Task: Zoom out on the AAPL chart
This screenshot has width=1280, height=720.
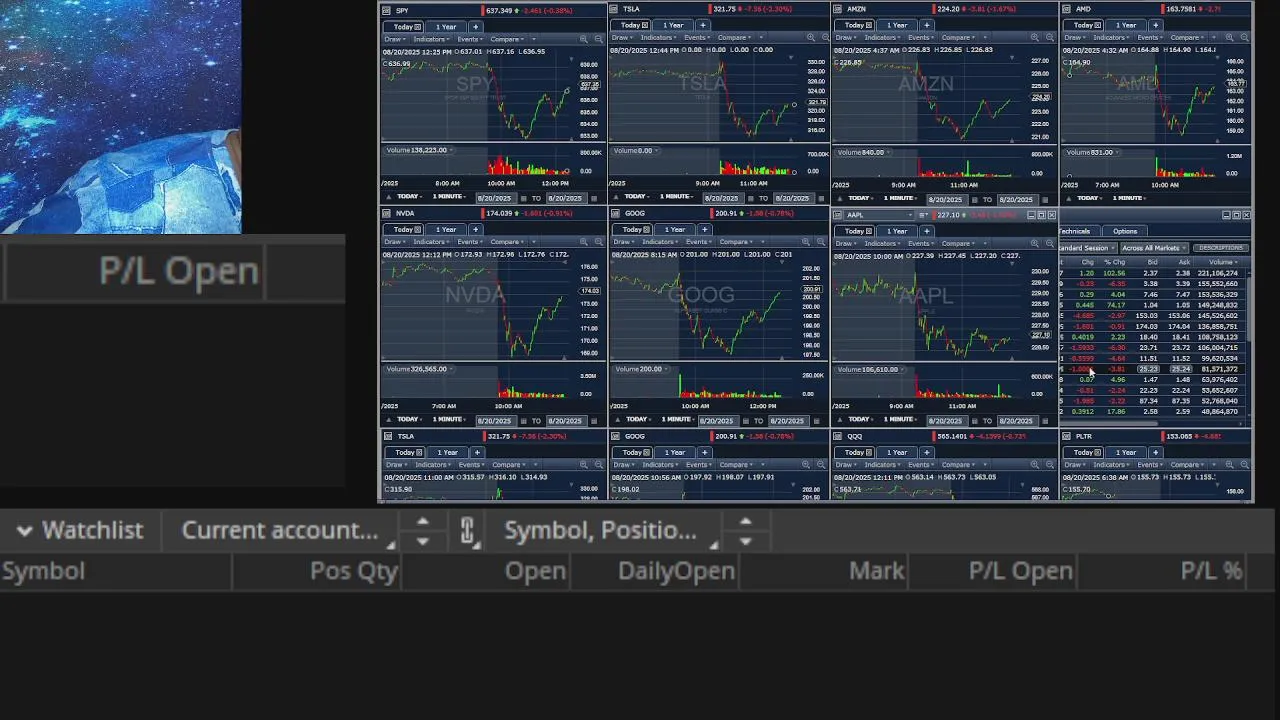Action: tap(1050, 243)
